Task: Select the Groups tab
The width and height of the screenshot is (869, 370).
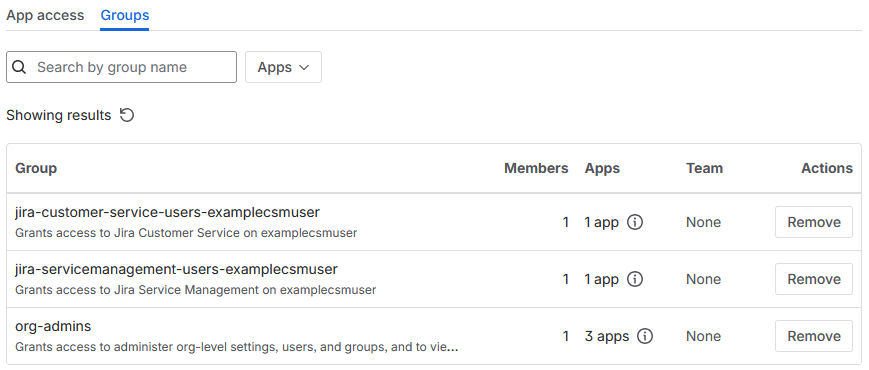Action: pyautogui.click(x=125, y=15)
